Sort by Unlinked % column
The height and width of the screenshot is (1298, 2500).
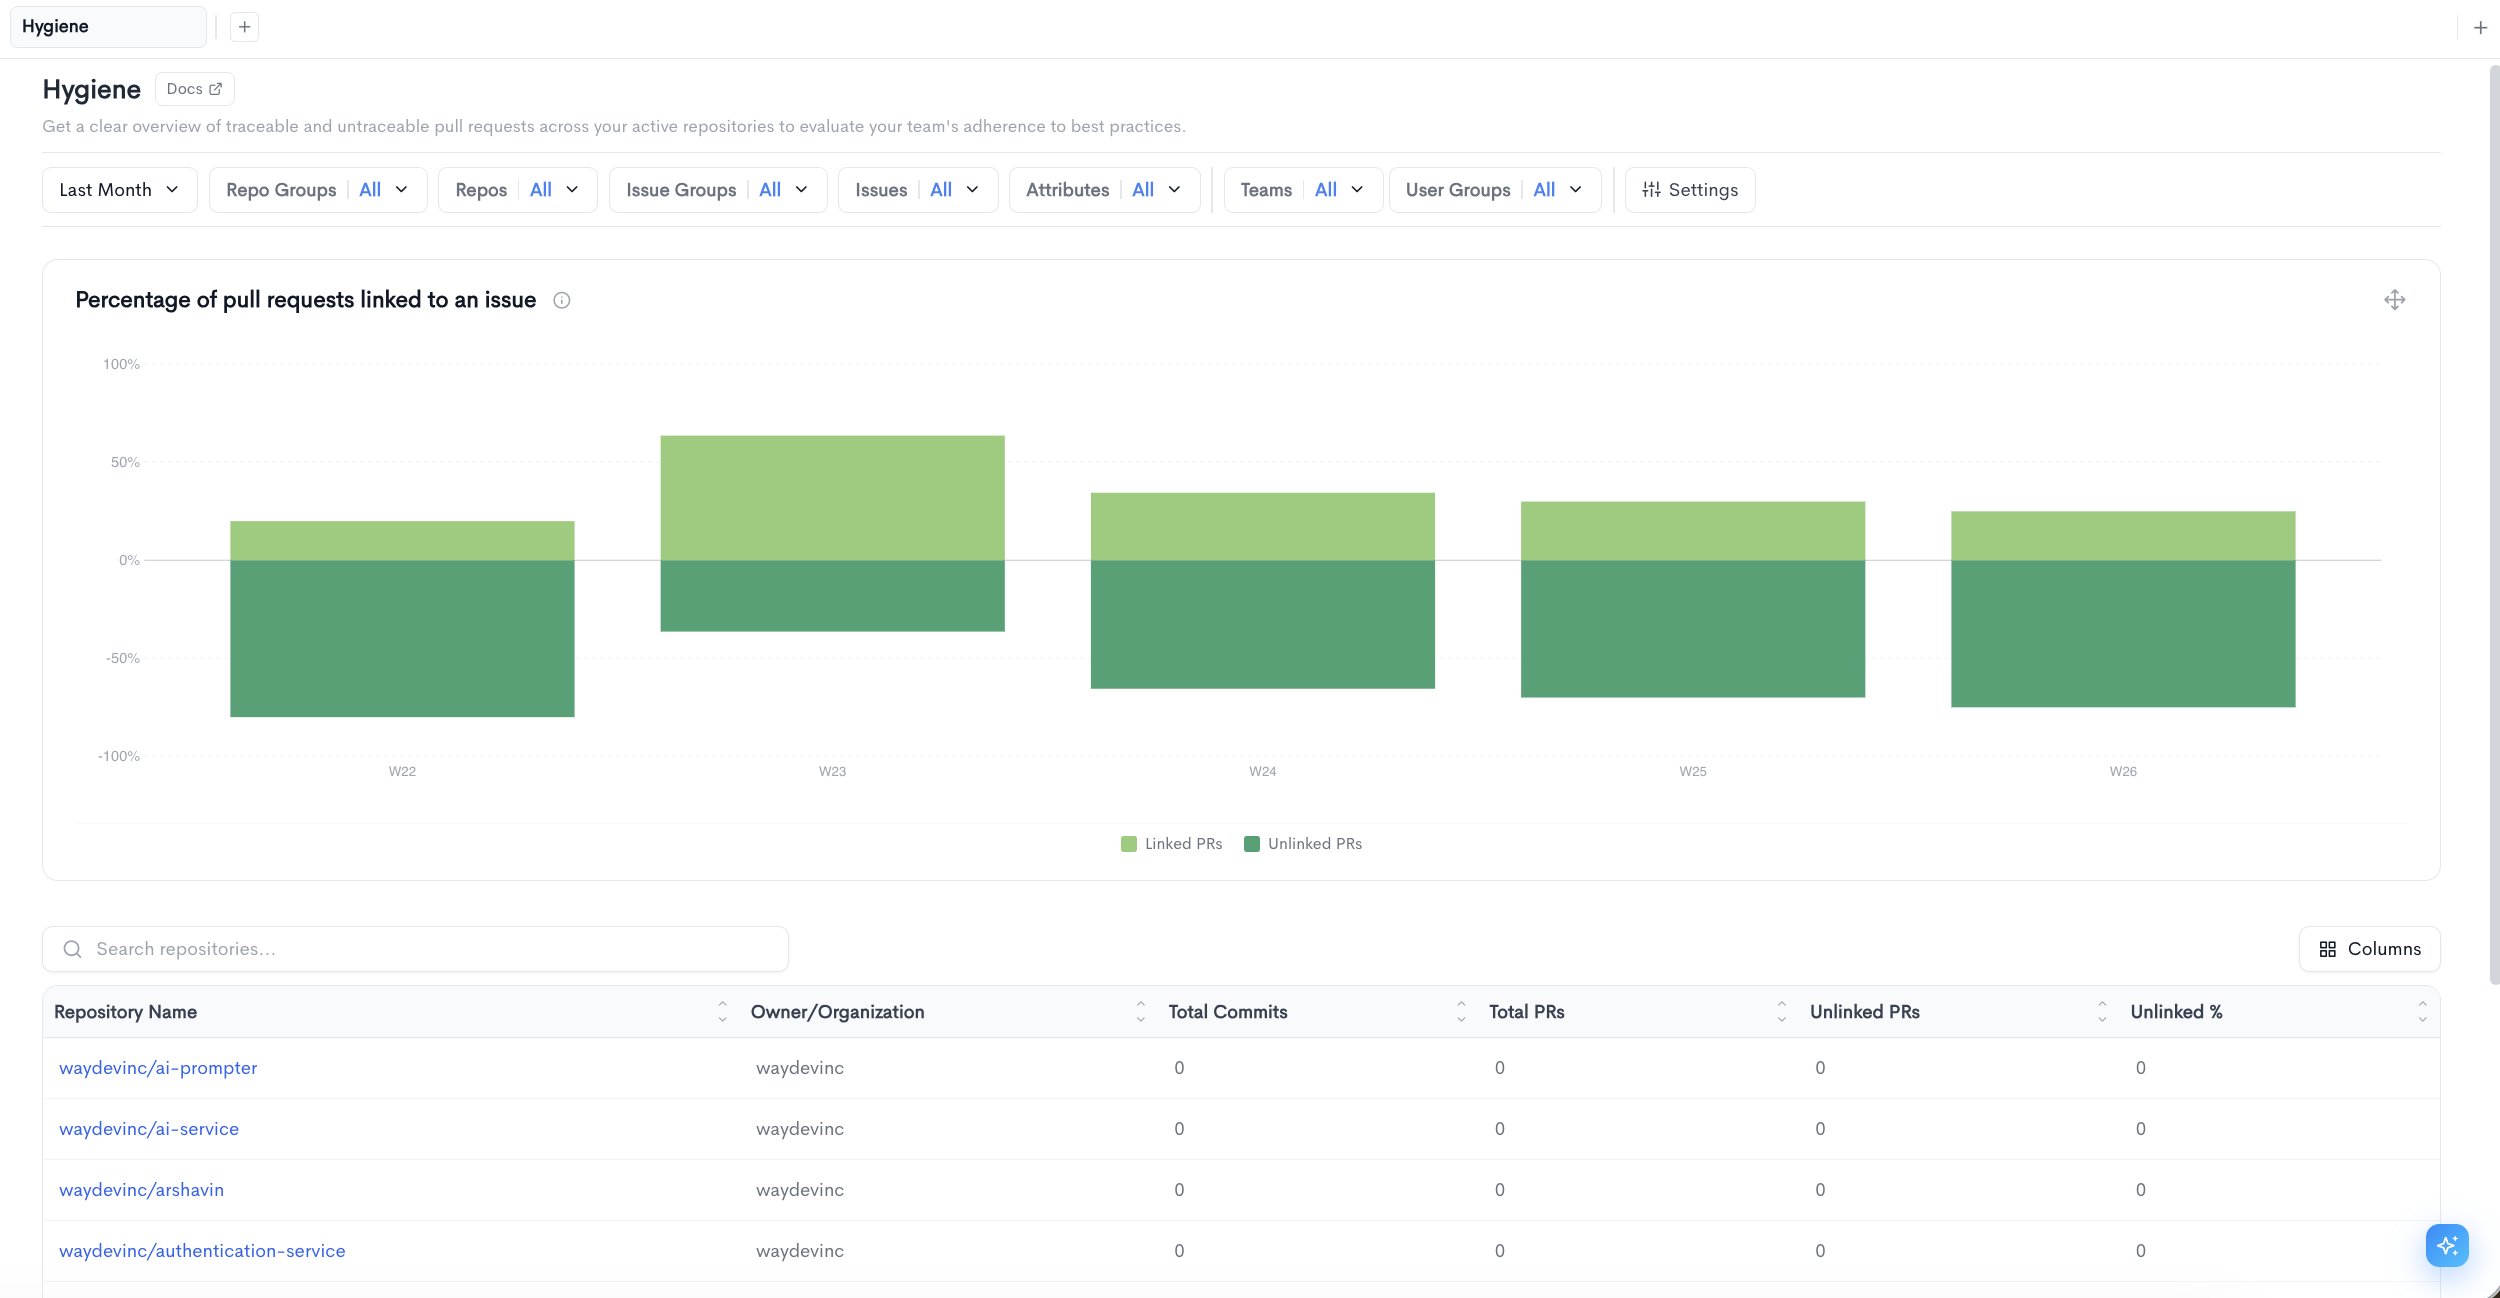coord(2422,1012)
